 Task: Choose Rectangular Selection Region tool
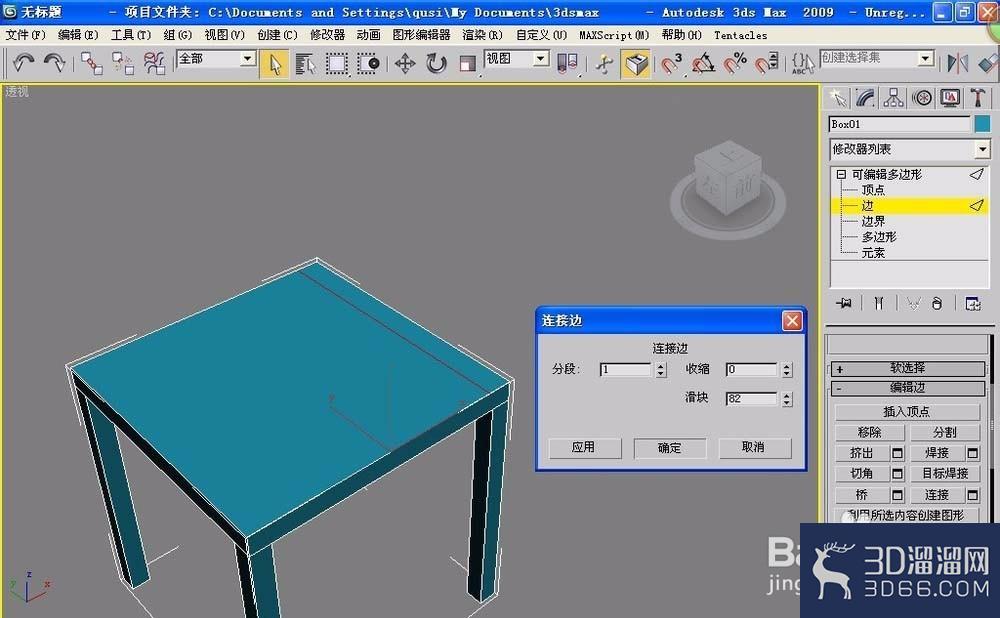[337, 64]
